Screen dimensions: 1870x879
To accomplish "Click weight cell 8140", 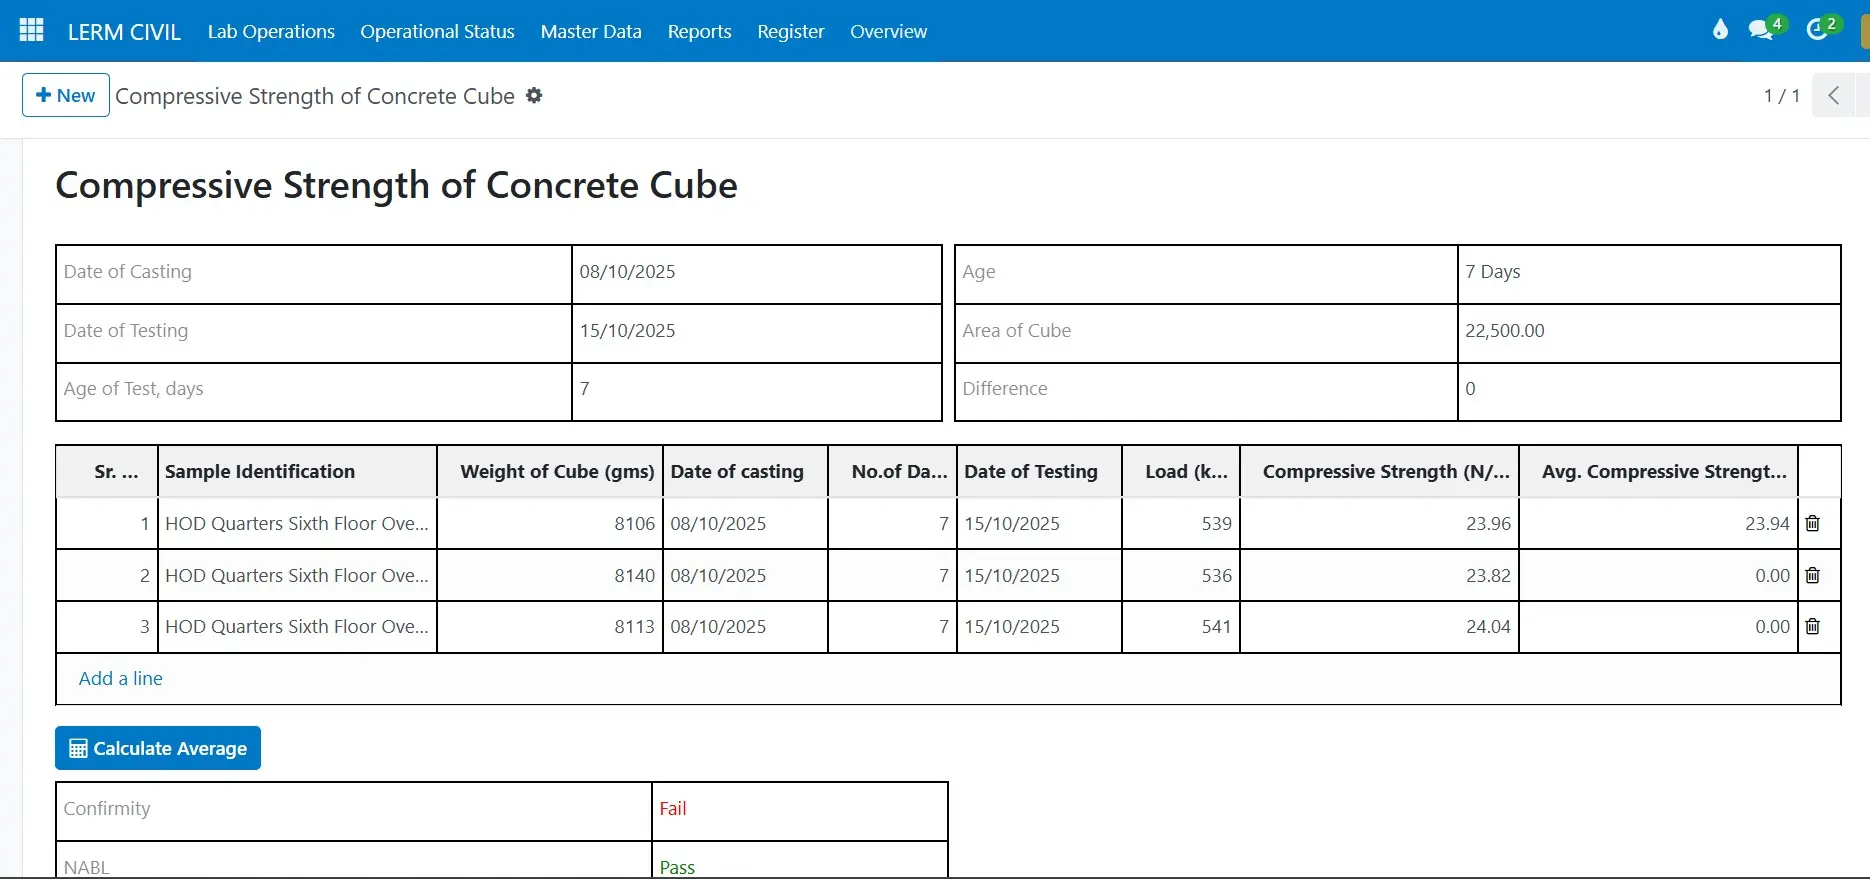I will point(550,575).
